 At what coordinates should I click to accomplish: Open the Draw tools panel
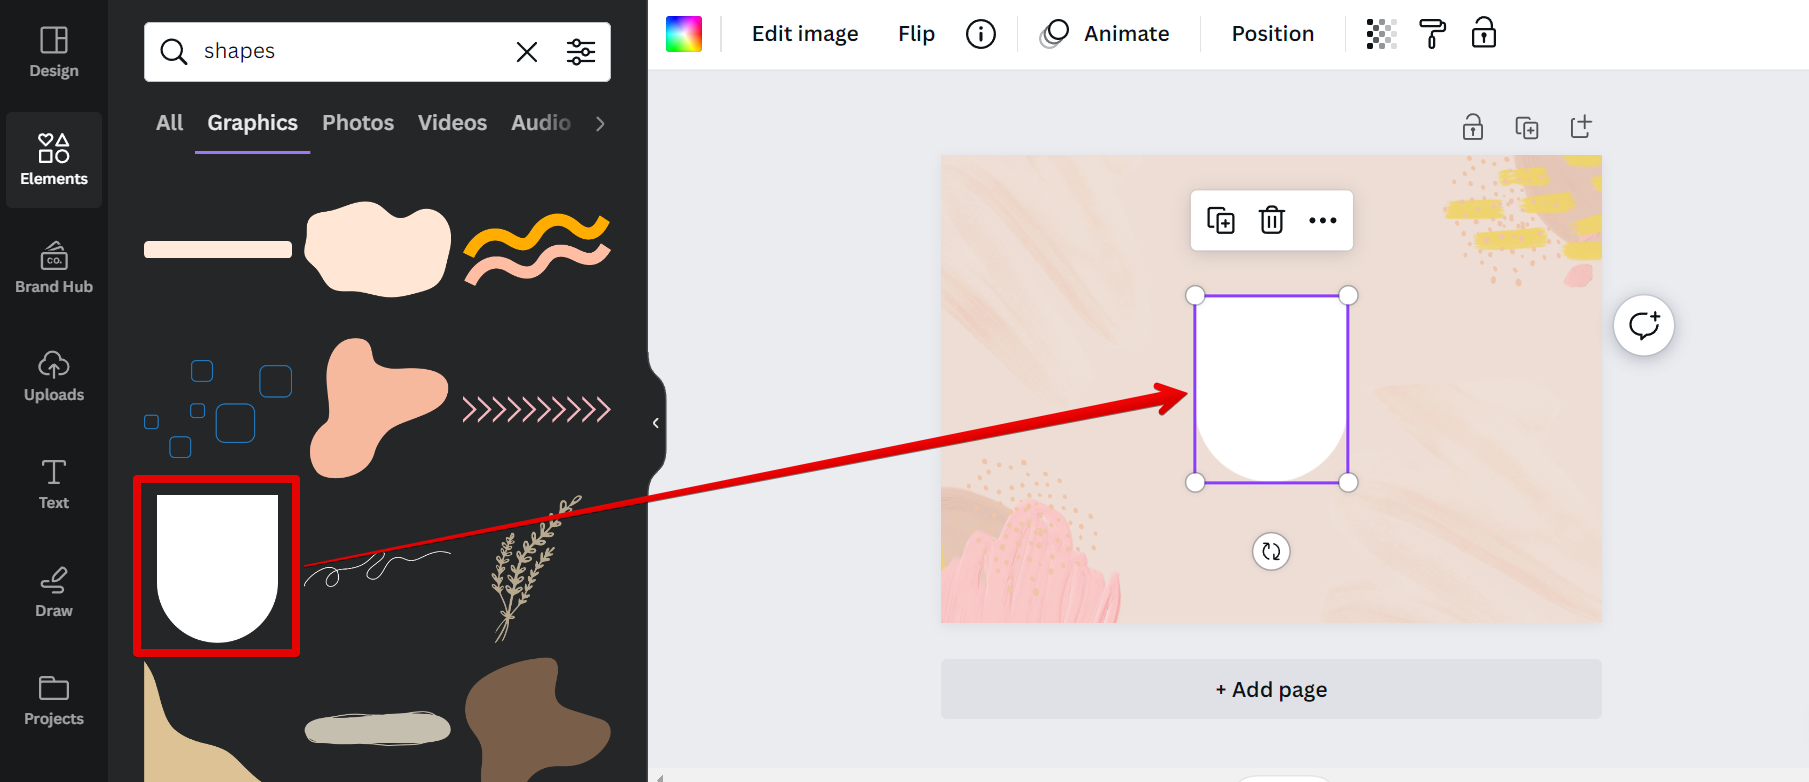pos(54,592)
